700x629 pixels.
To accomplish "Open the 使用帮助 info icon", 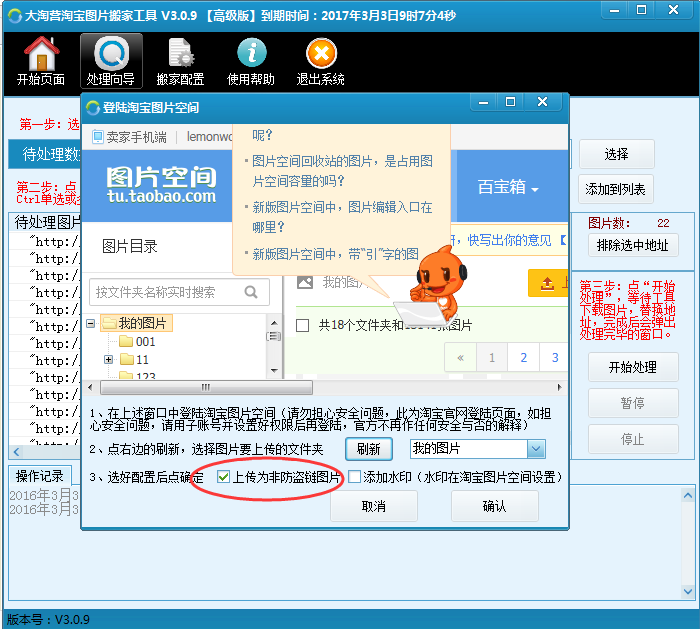I will 251,61.
